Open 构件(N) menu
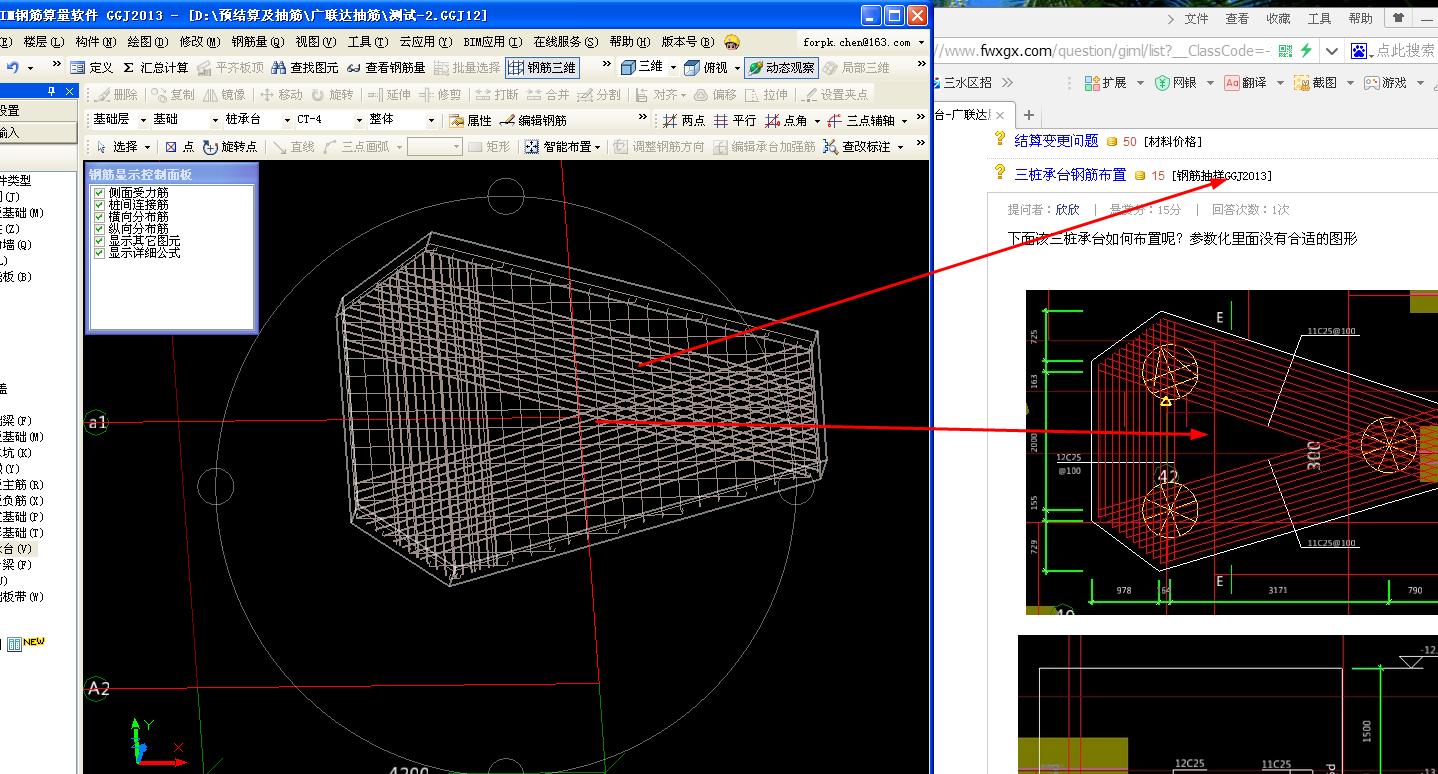Image resolution: width=1438 pixels, height=774 pixels. (x=96, y=41)
